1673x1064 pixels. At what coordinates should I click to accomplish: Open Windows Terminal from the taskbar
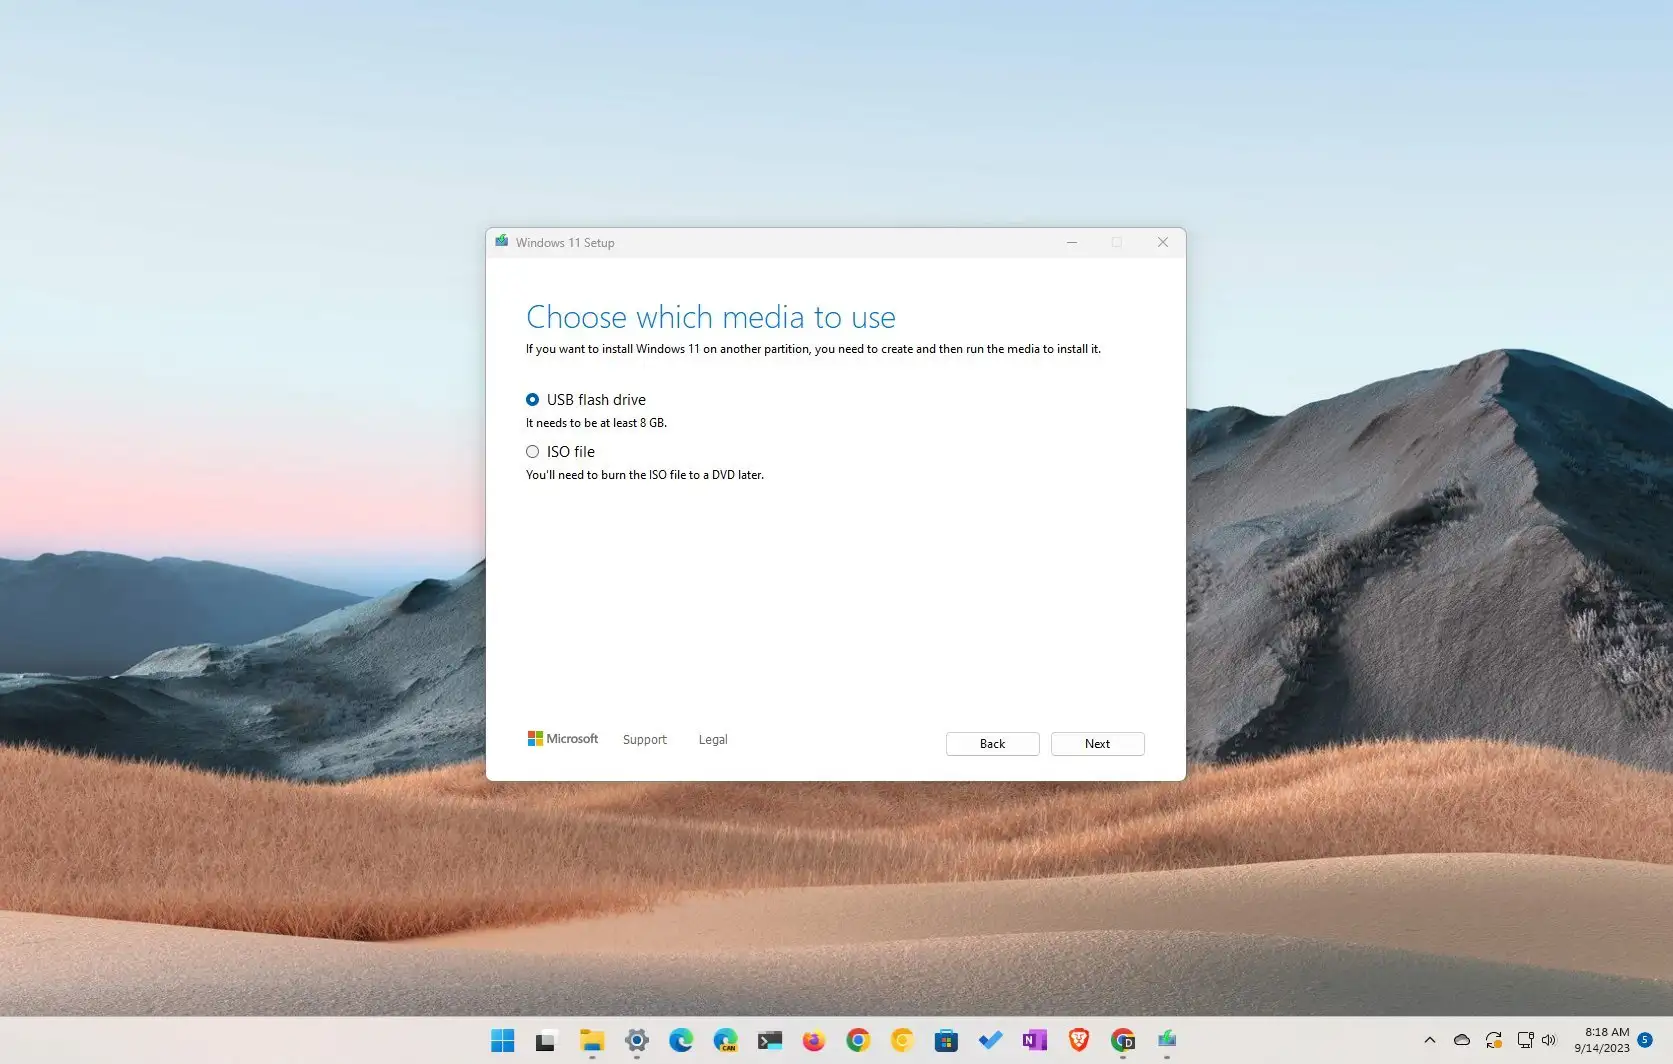(x=770, y=1041)
